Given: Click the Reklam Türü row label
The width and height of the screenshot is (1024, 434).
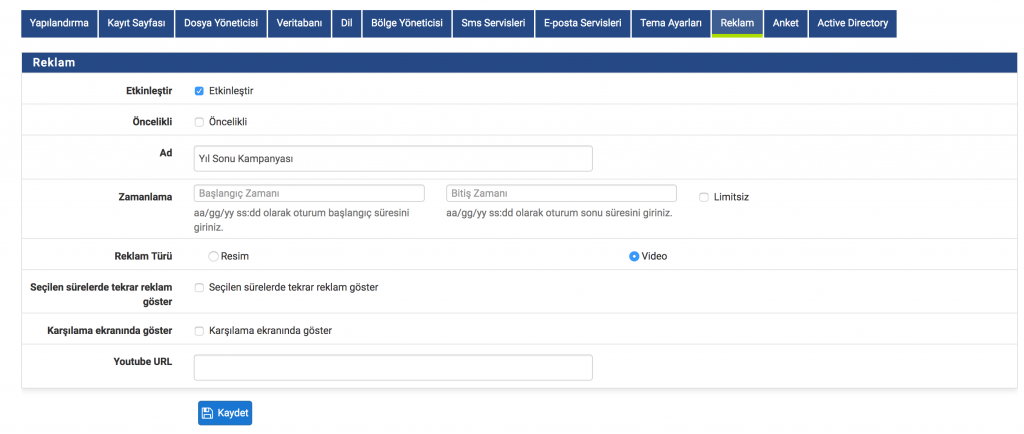Looking at the screenshot, I should point(143,256).
